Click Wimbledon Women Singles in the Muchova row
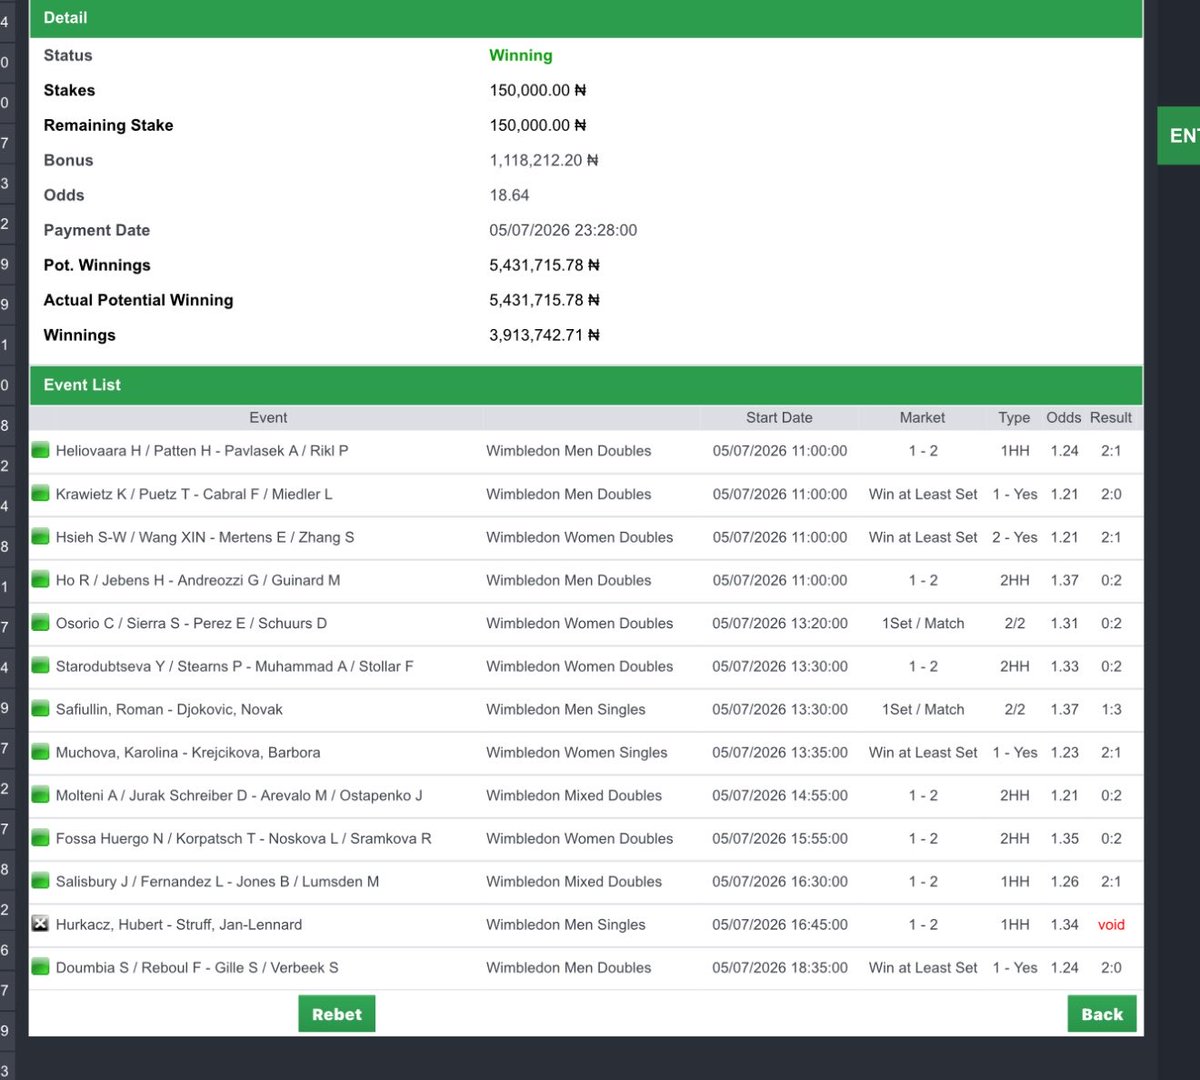 (x=576, y=752)
